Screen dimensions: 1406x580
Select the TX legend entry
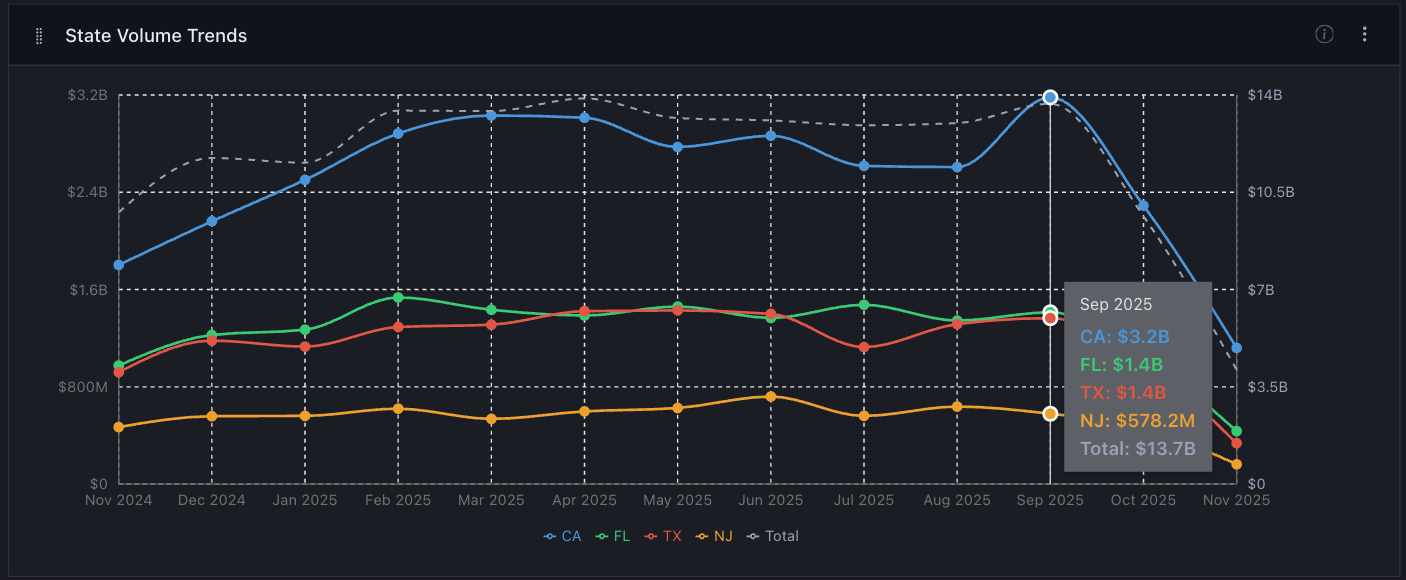[x=671, y=536]
